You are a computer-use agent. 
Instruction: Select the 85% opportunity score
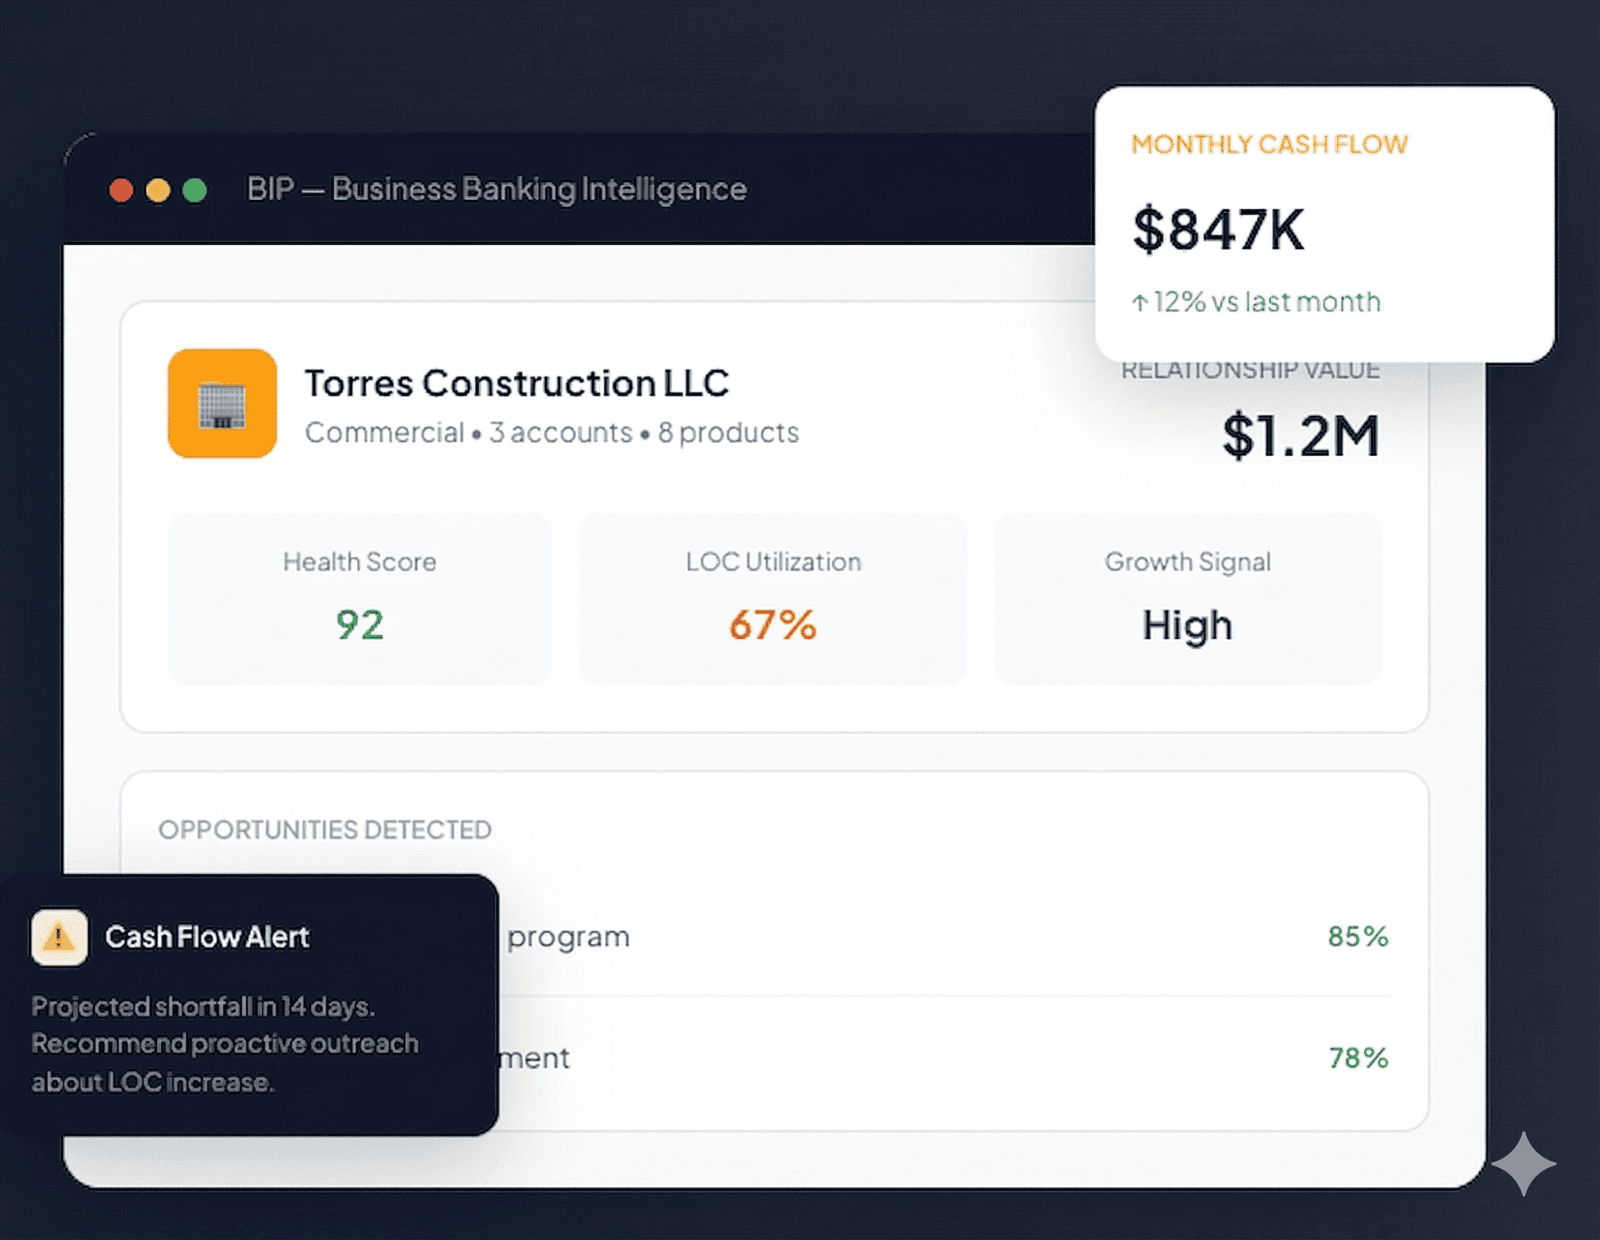(x=1357, y=936)
